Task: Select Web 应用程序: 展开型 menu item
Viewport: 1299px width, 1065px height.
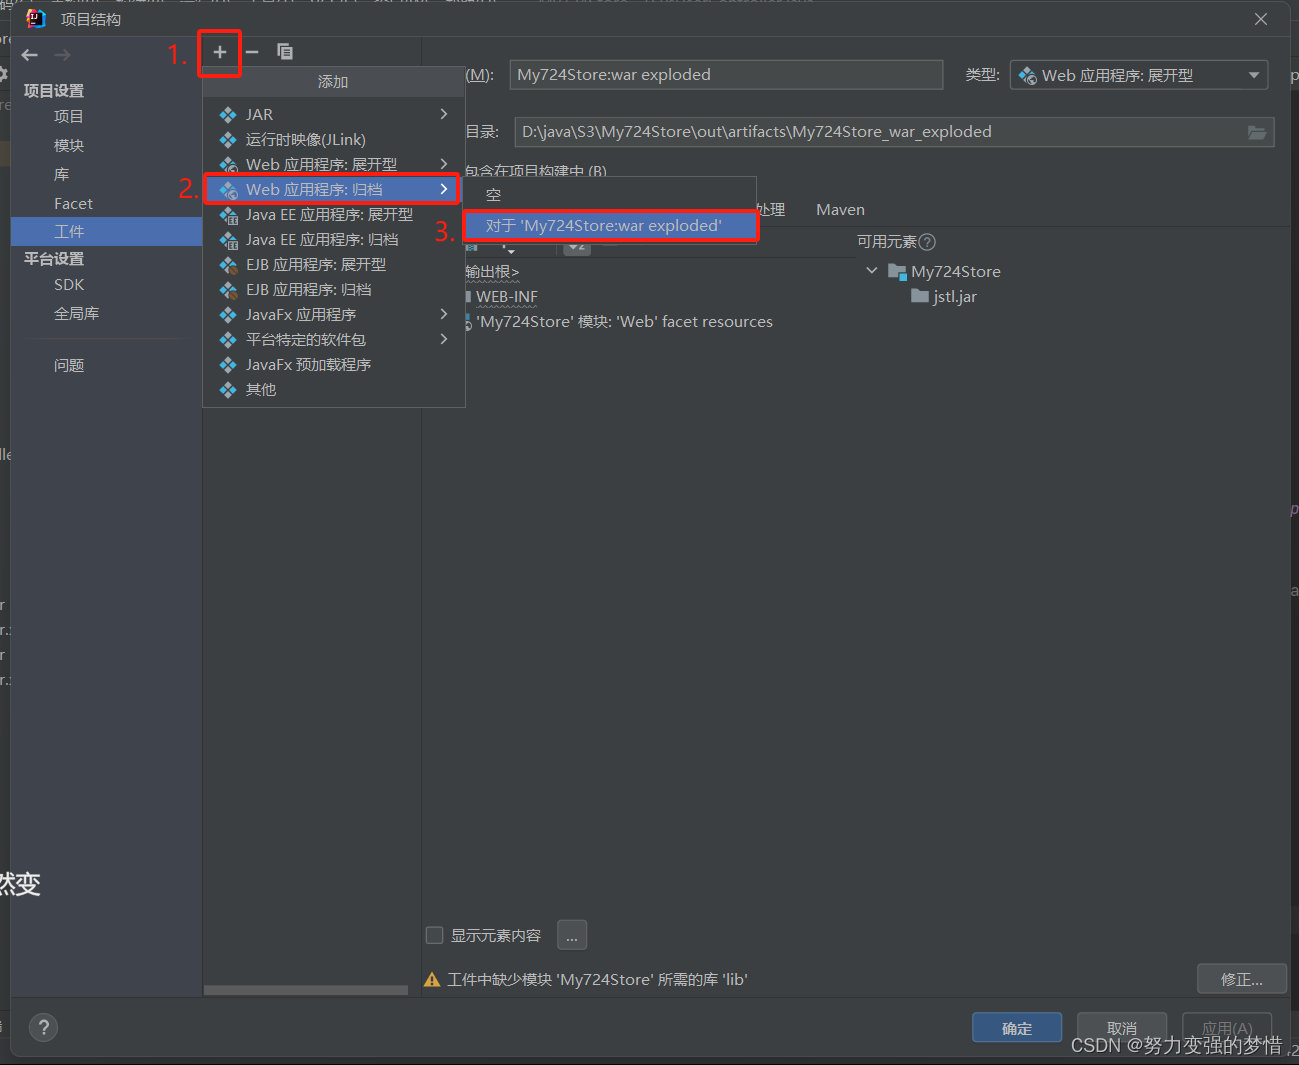Action: click(334, 164)
